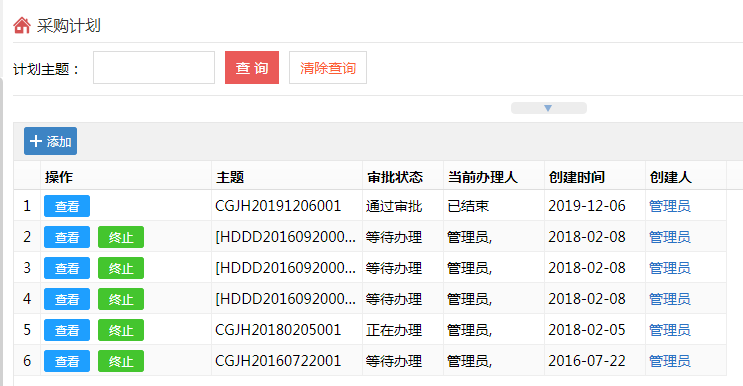This screenshot has width=743, height=386.
Task: Click the 采购计划 page title
Action: pos(69,25)
